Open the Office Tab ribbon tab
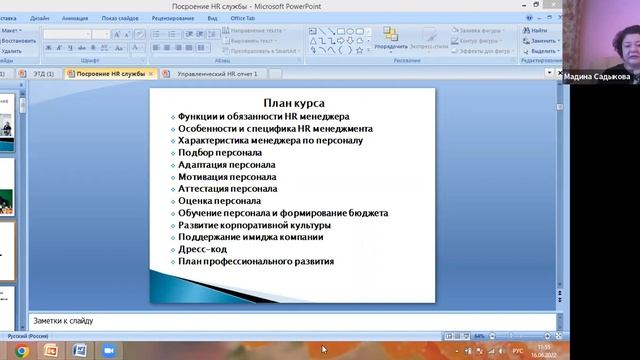This screenshot has height=360, width=640. coord(242,18)
